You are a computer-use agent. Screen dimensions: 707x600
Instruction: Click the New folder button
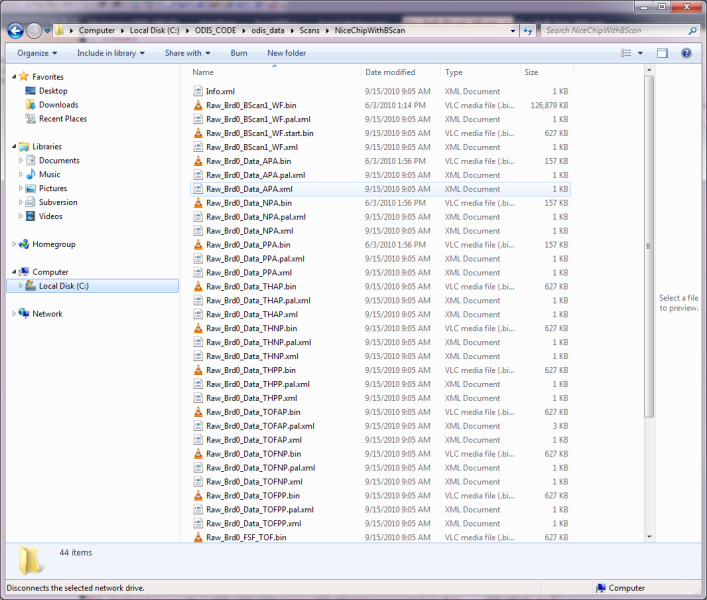(x=286, y=53)
